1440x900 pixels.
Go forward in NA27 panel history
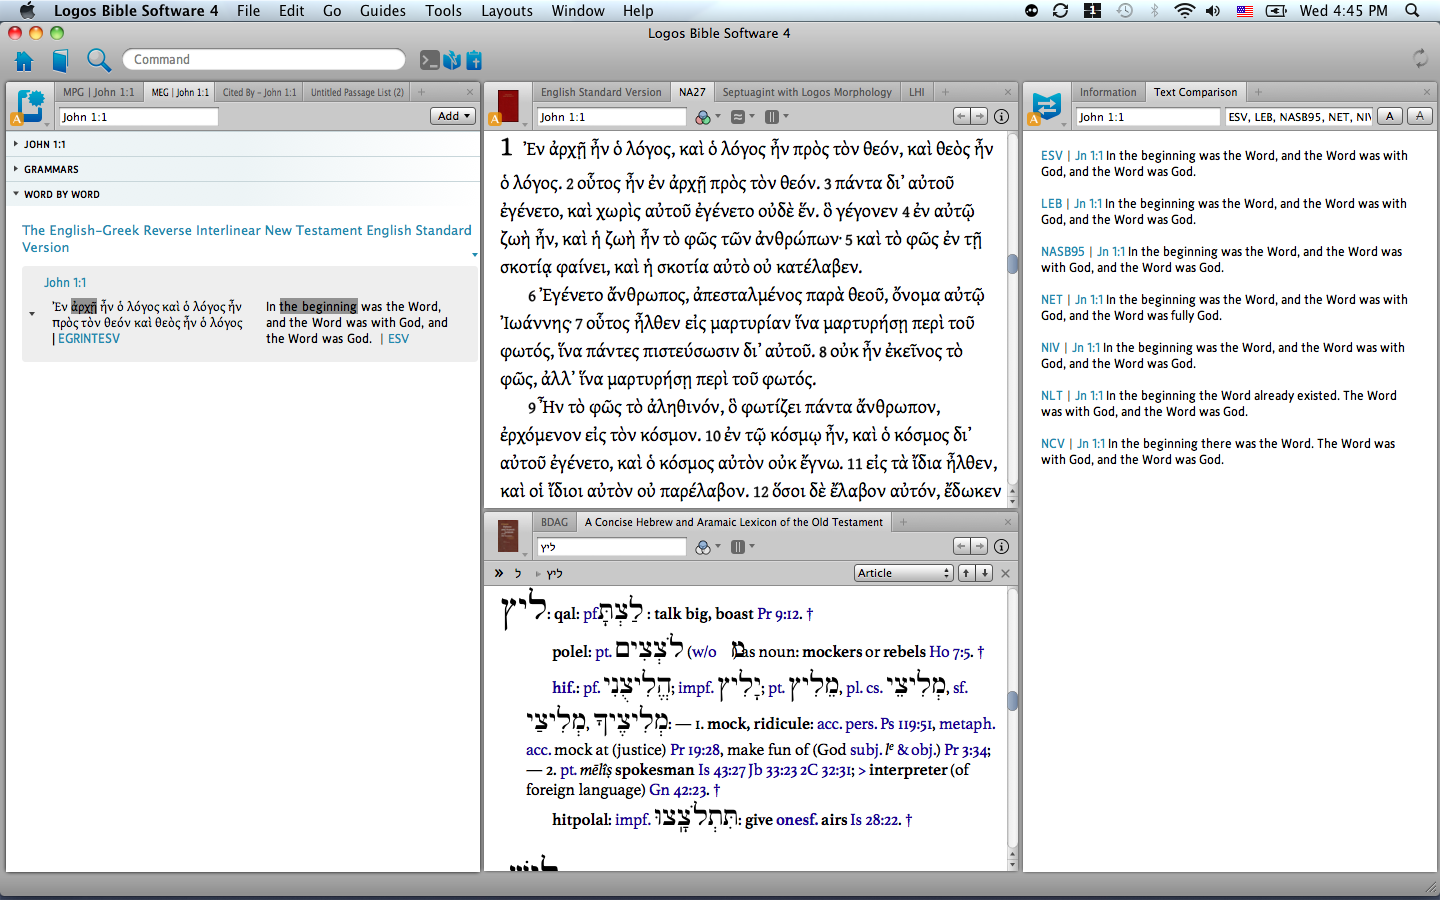[979, 116]
